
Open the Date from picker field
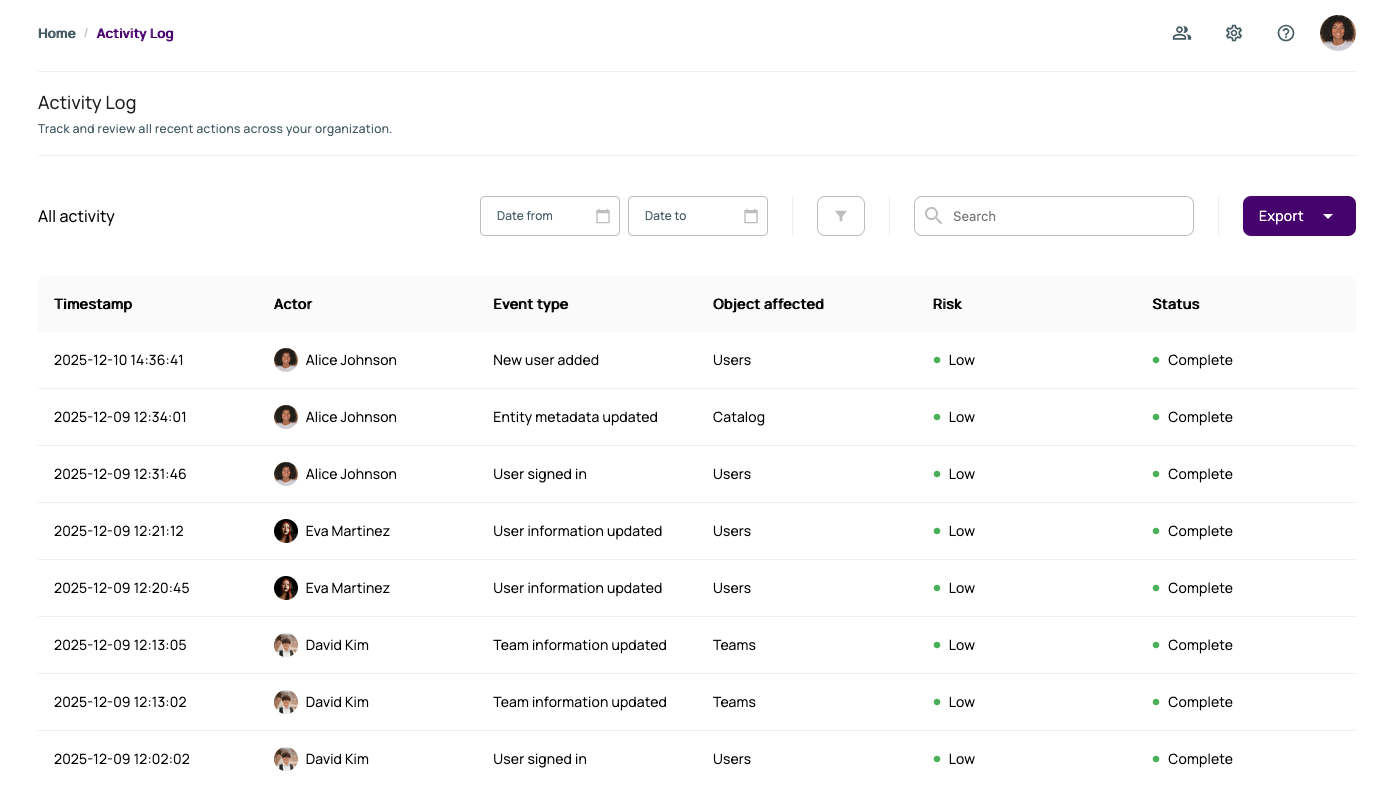(x=540, y=216)
